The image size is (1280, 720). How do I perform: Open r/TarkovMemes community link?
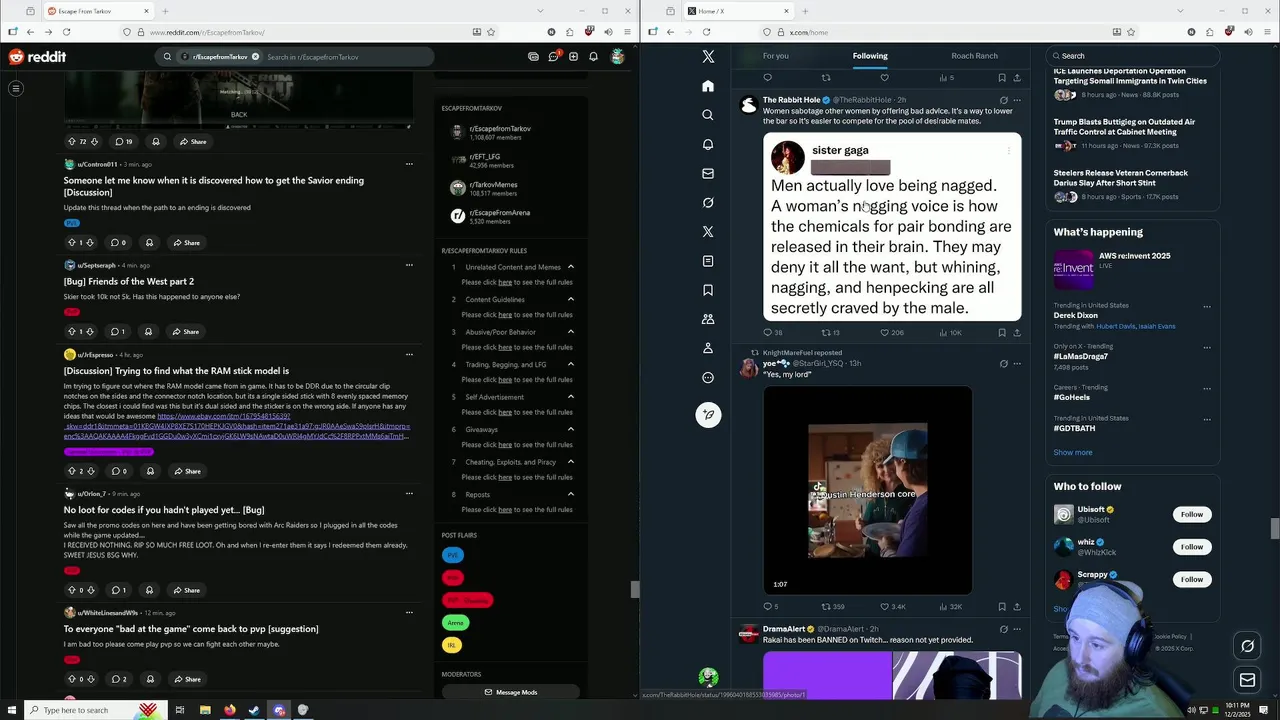[493, 187]
